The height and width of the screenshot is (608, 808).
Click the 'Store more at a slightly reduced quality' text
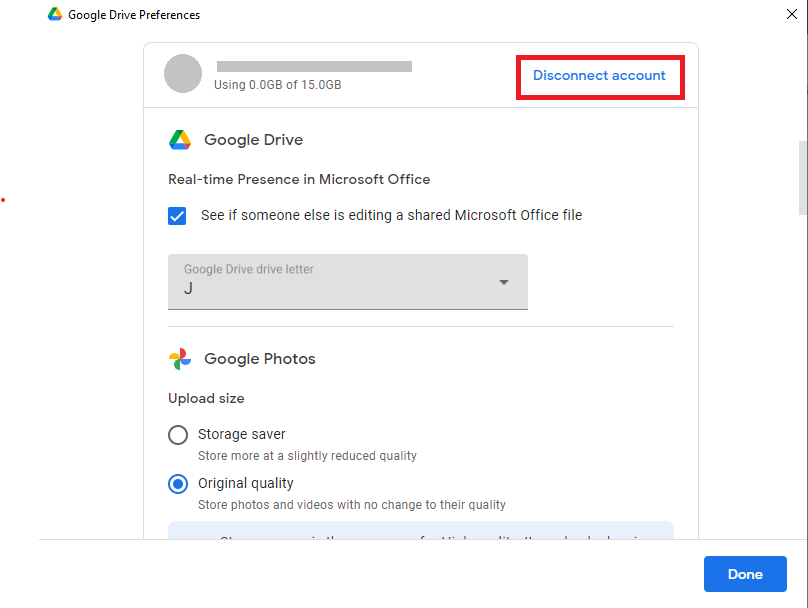click(307, 456)
